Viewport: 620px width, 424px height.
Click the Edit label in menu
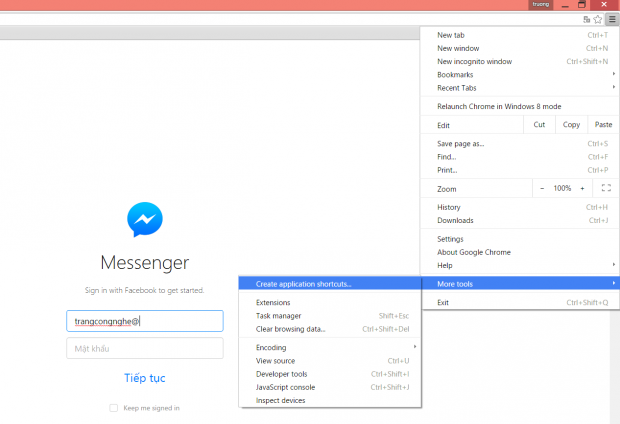coord(443,125)
